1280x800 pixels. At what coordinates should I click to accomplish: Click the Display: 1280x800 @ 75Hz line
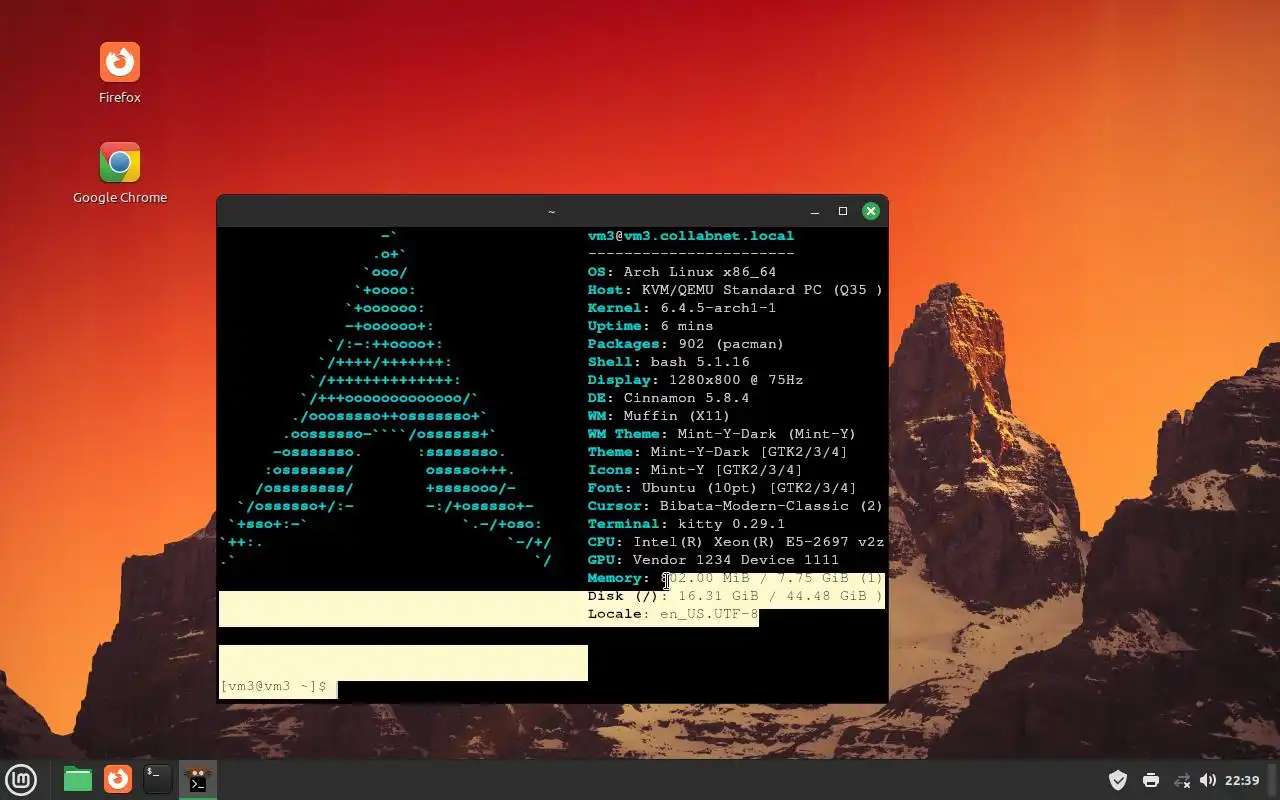coord(695,380)
